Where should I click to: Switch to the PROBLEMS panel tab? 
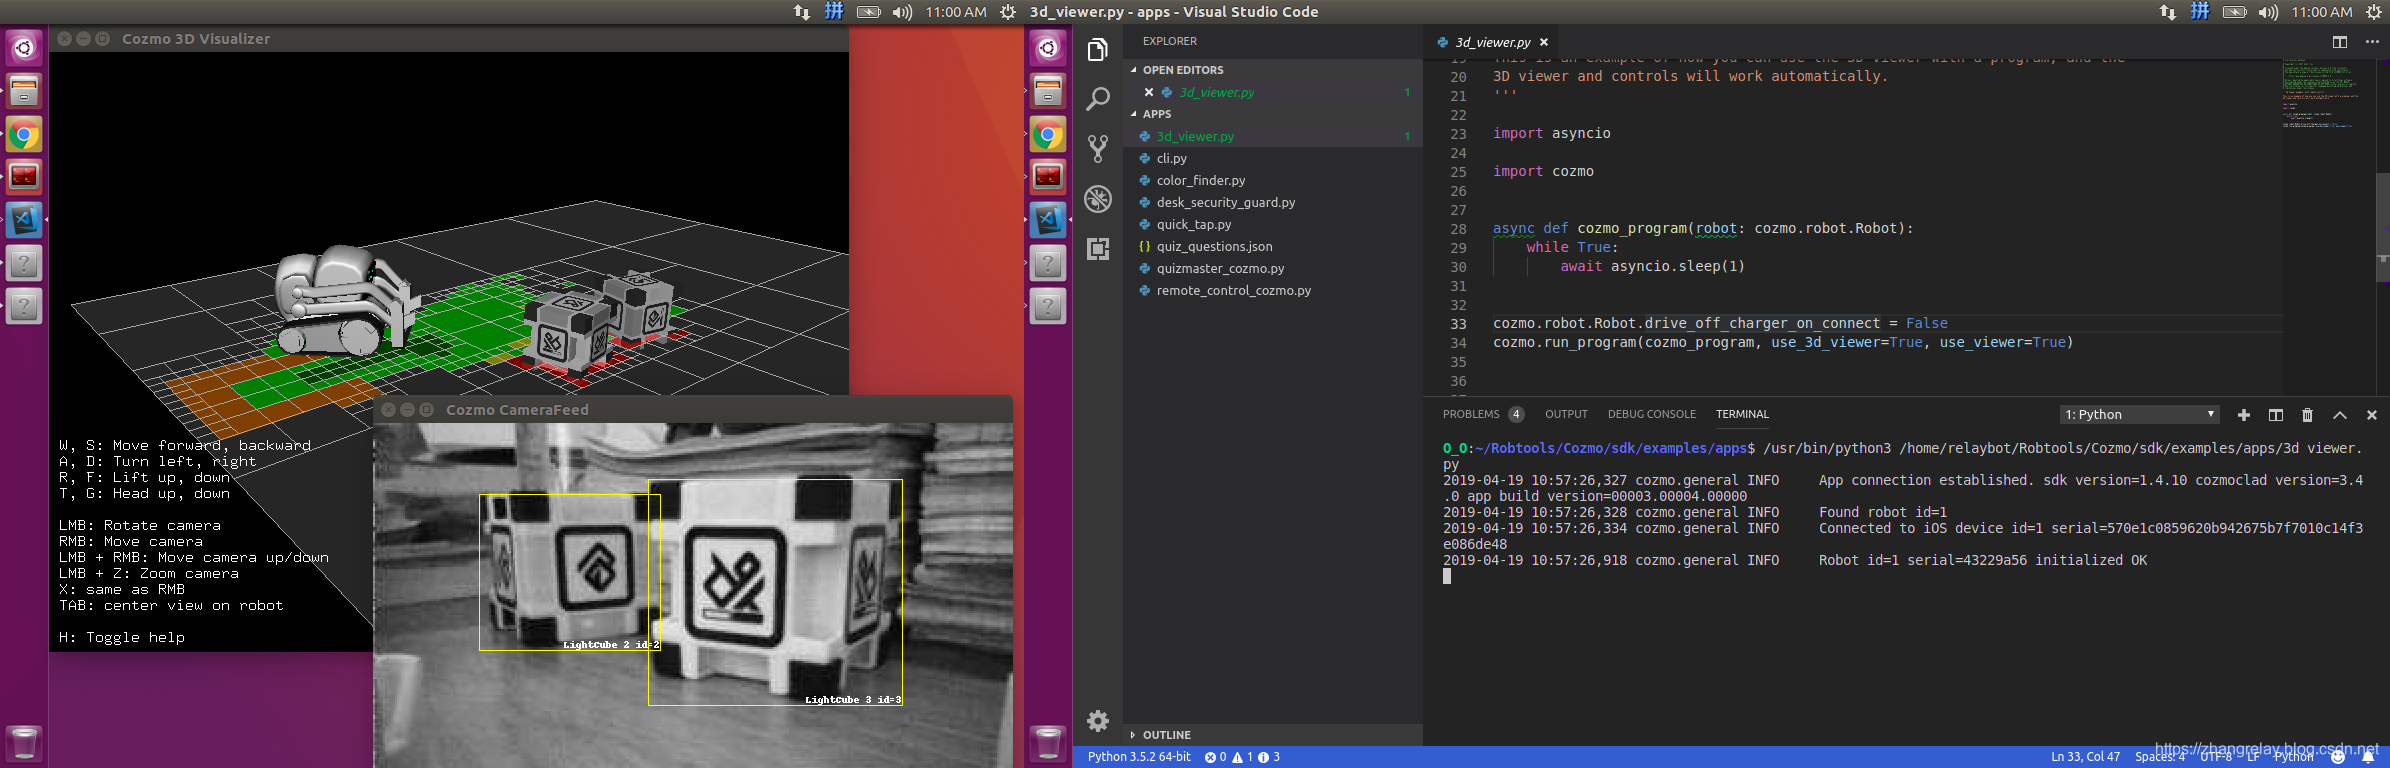[1471, 414]
